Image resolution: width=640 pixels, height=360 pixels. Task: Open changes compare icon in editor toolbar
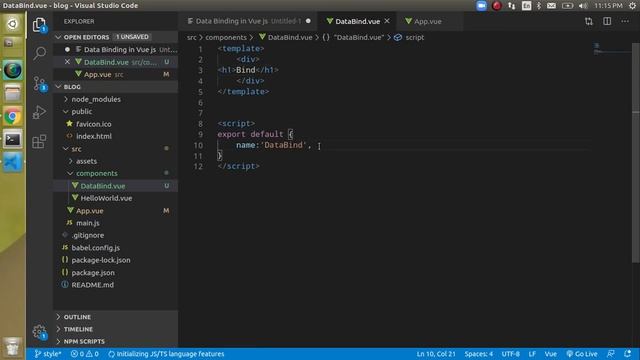coord(589,21)
